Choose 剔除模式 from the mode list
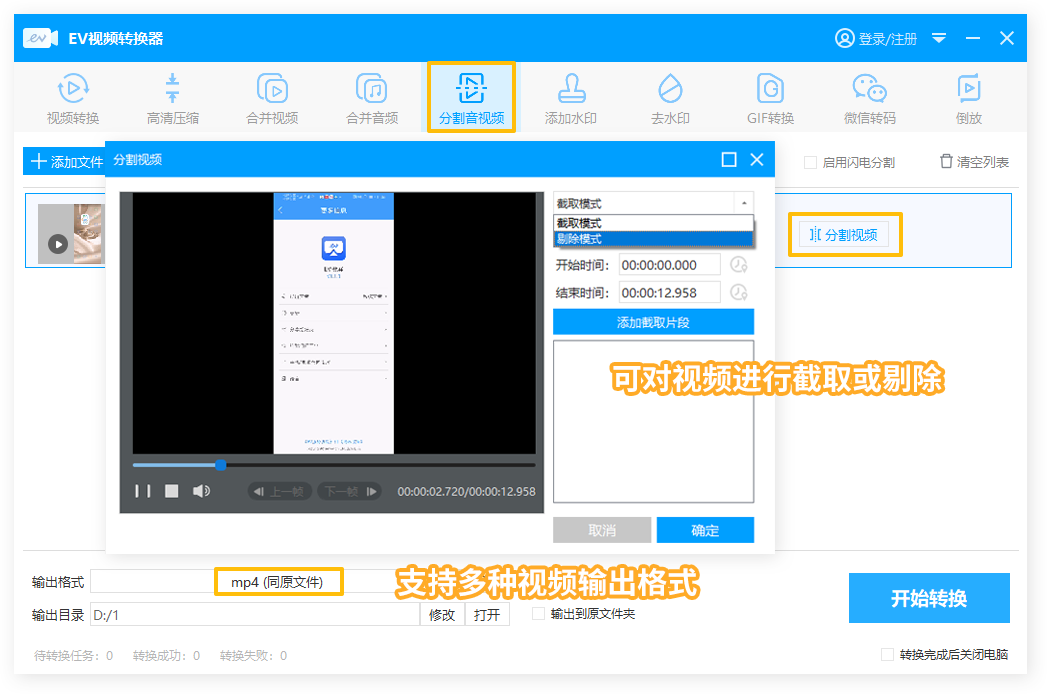 [x=652, y=239]
